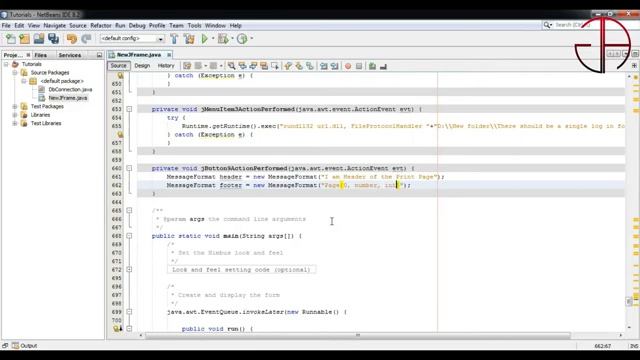Click the Open Project toolbar icon

[x=39, y=39]
